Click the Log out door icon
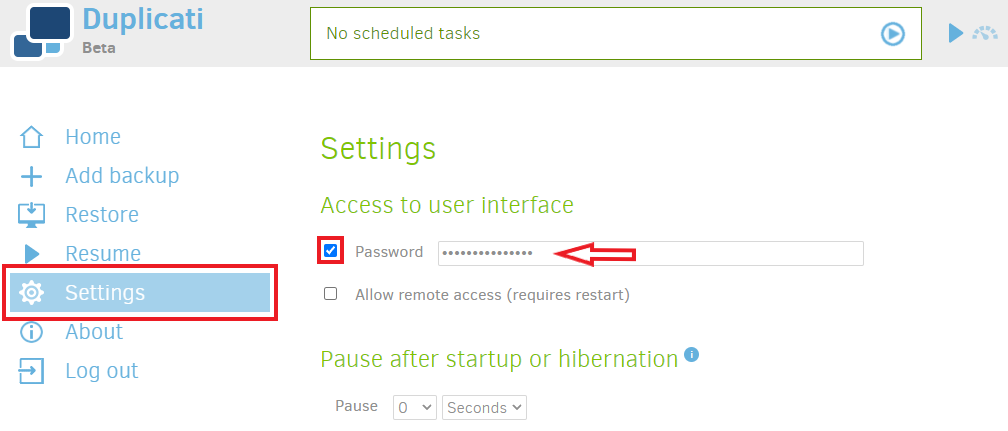Viewport: 1008px width, 431px height. (31, 371)
